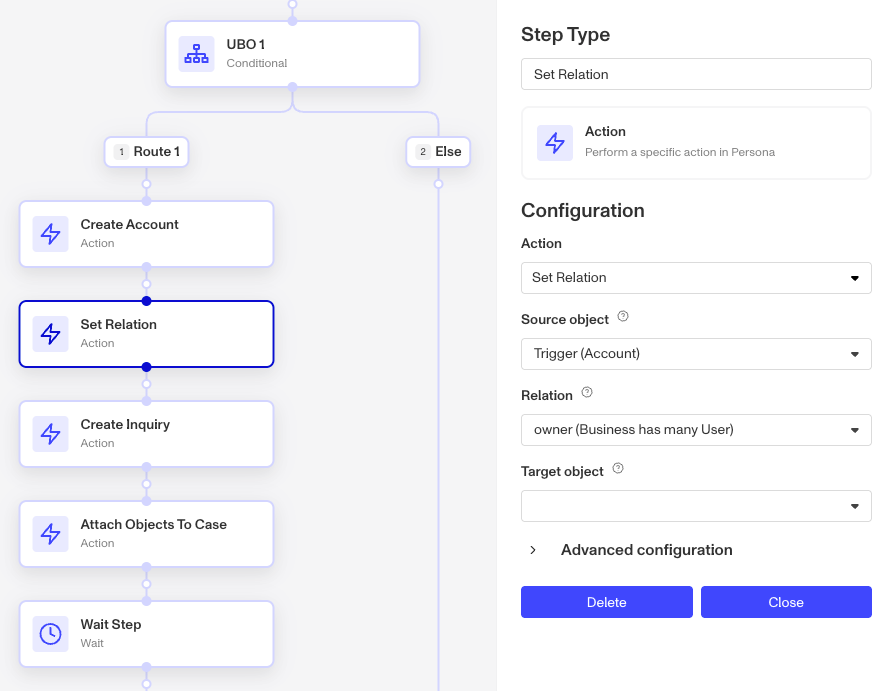The image size is (891, 691).
Task: Open the empty Target object dropdown
Action: pyautogui.click(x=696, y=506)
